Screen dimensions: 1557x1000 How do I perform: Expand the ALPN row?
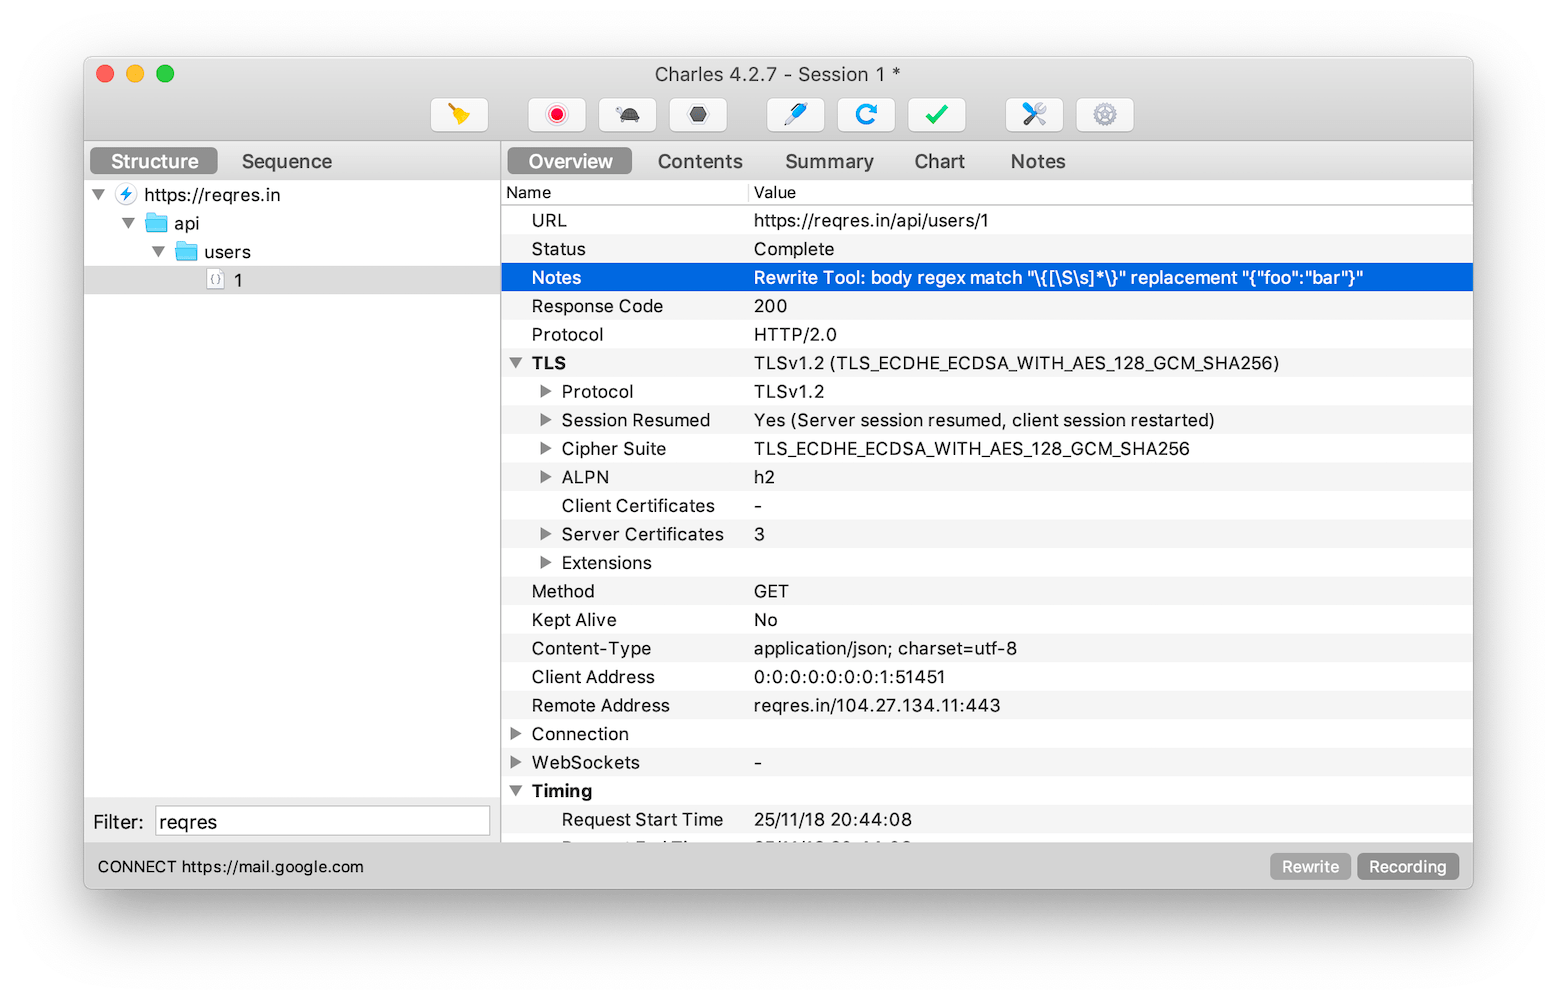coord(546,477)
